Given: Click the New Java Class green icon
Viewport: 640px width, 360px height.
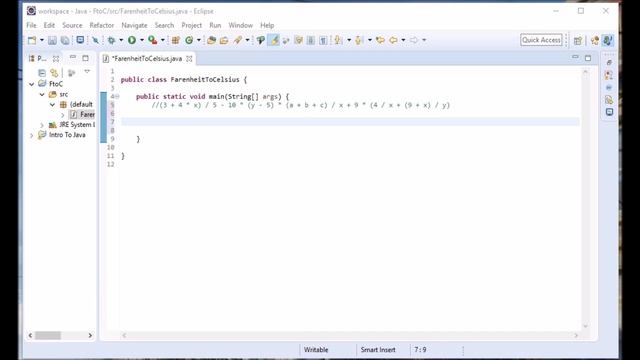Looking at the screenshot, I should 189,40.
